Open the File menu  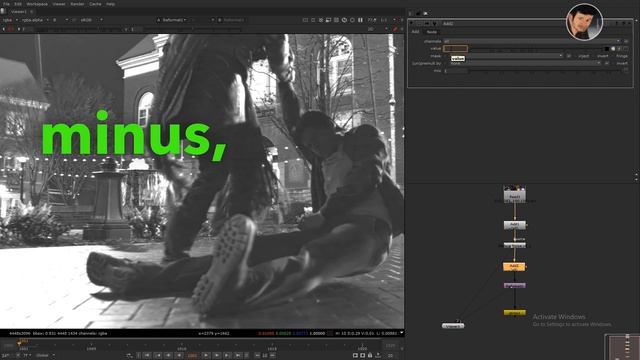(6, 4)
